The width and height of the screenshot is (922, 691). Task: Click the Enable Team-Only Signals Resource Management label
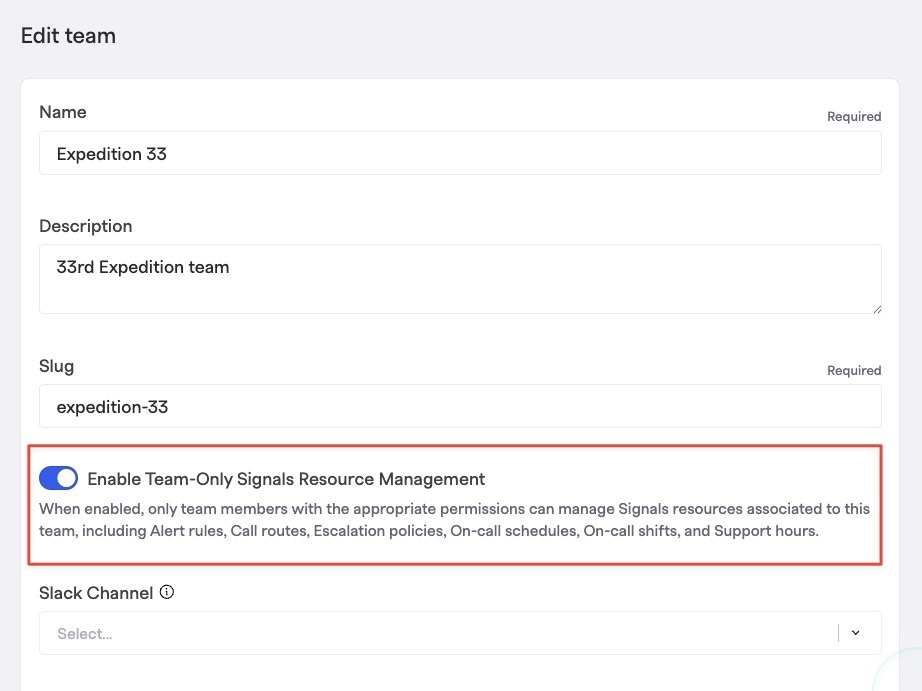point(286,479)
